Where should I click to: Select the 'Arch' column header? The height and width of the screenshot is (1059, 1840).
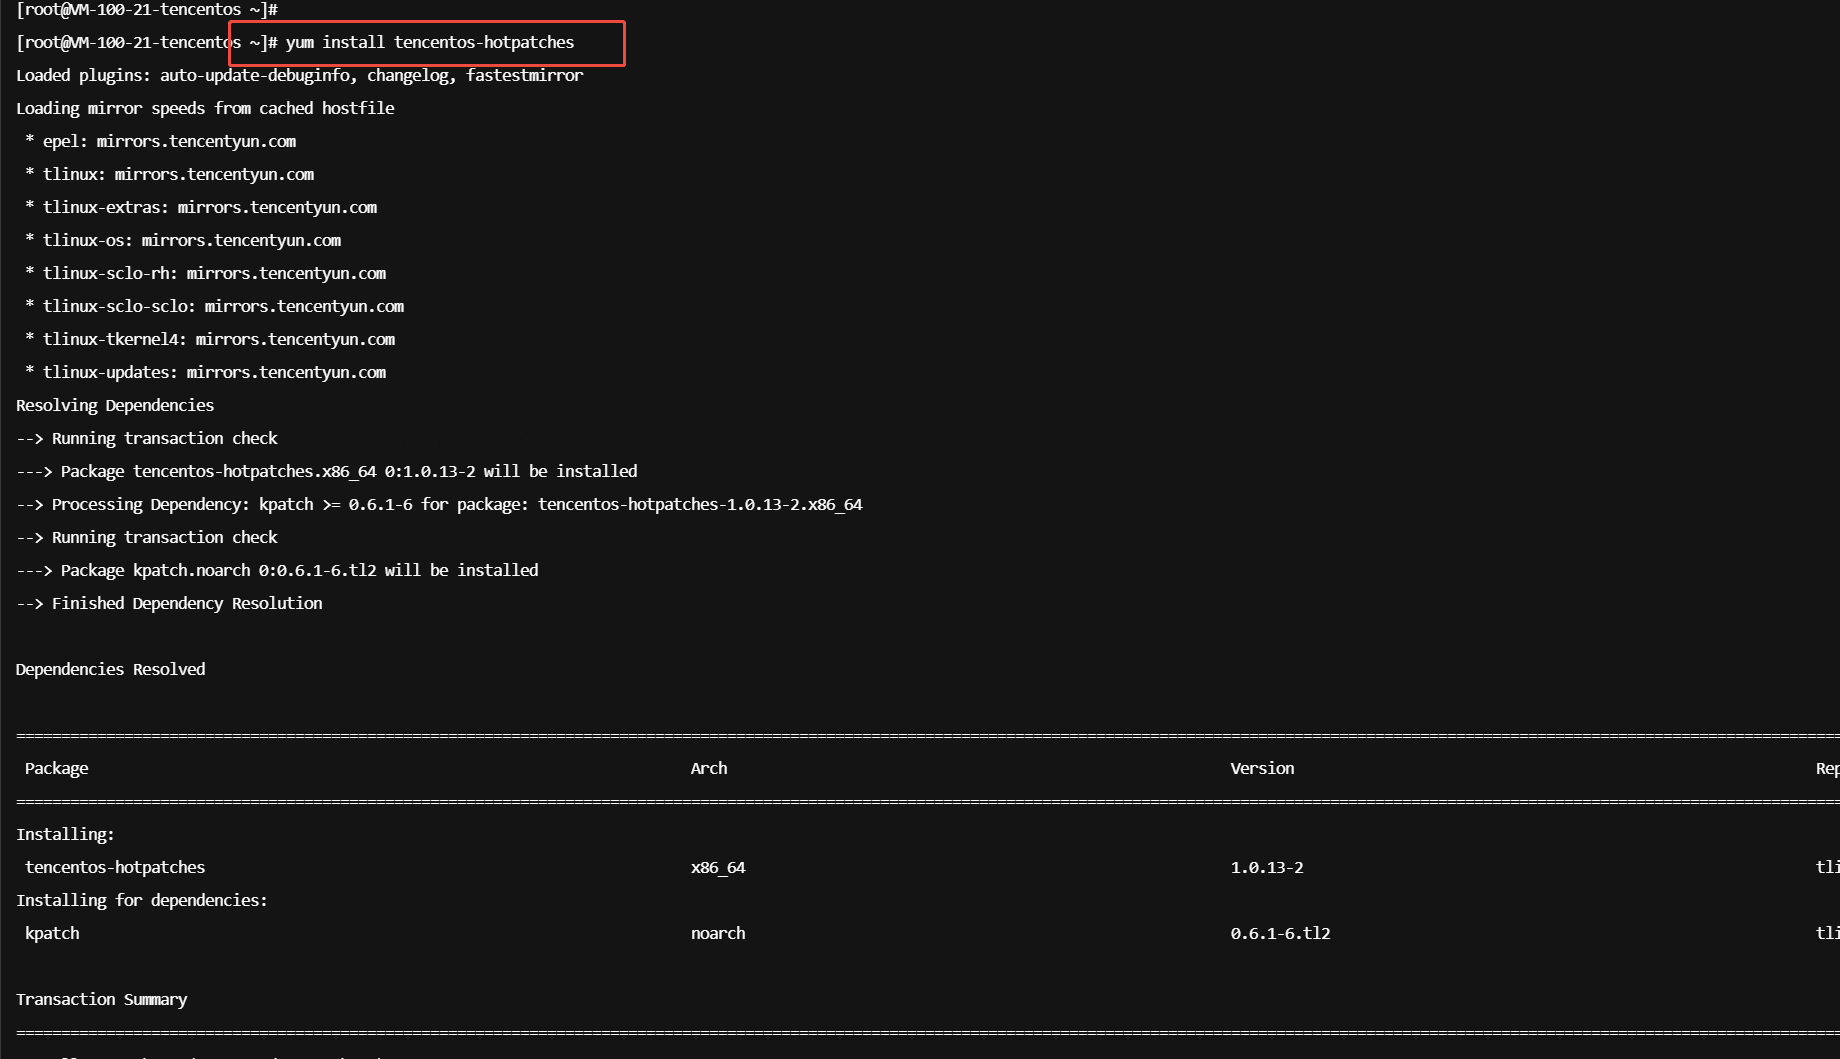(x=709, y=768)
